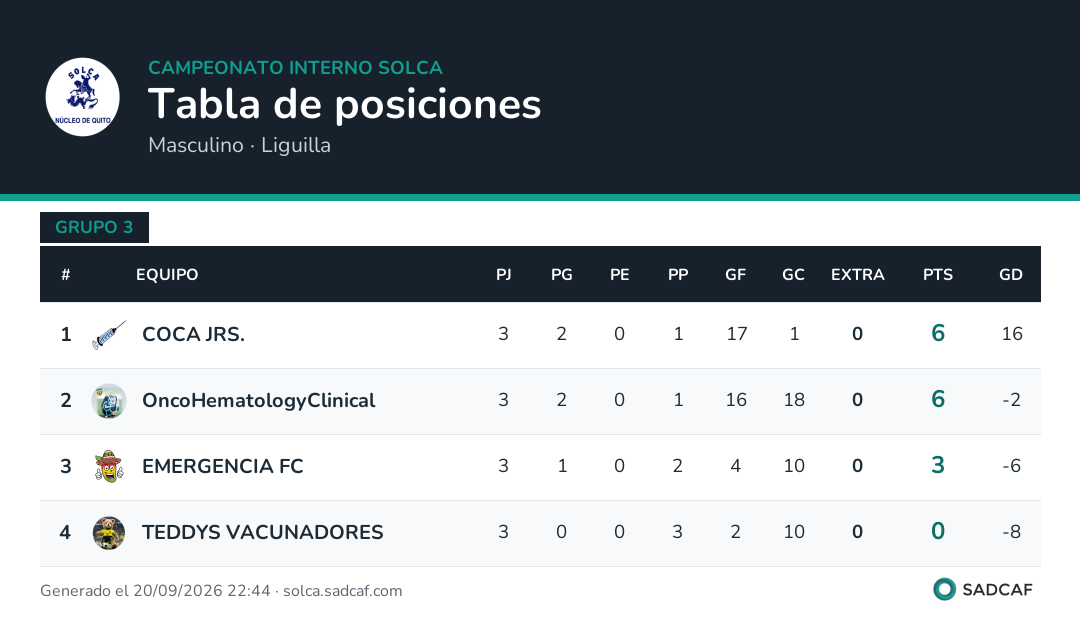Click the COCA JRS. syringe team icon
1080x642 pixels.
click(x=109, y=335)
